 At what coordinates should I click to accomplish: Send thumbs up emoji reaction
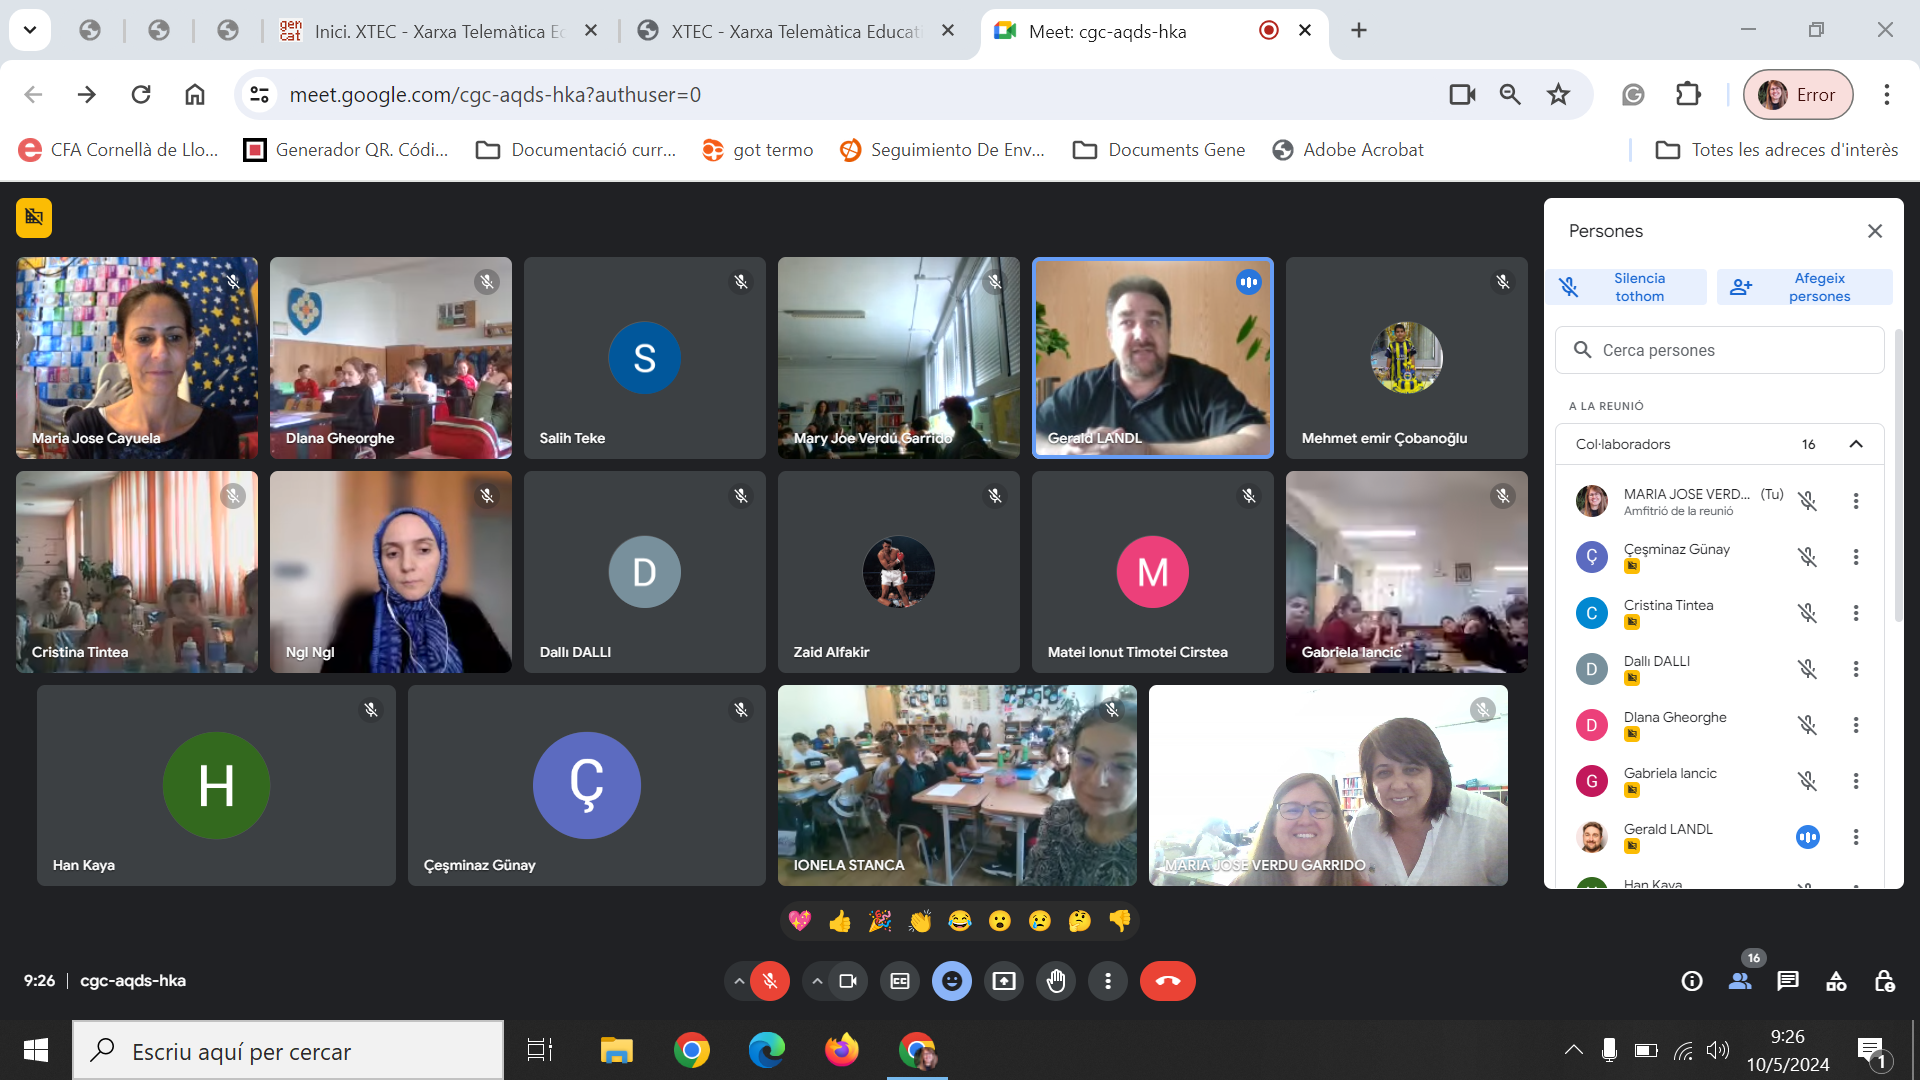pyautogui.click(x=840, y=921)
